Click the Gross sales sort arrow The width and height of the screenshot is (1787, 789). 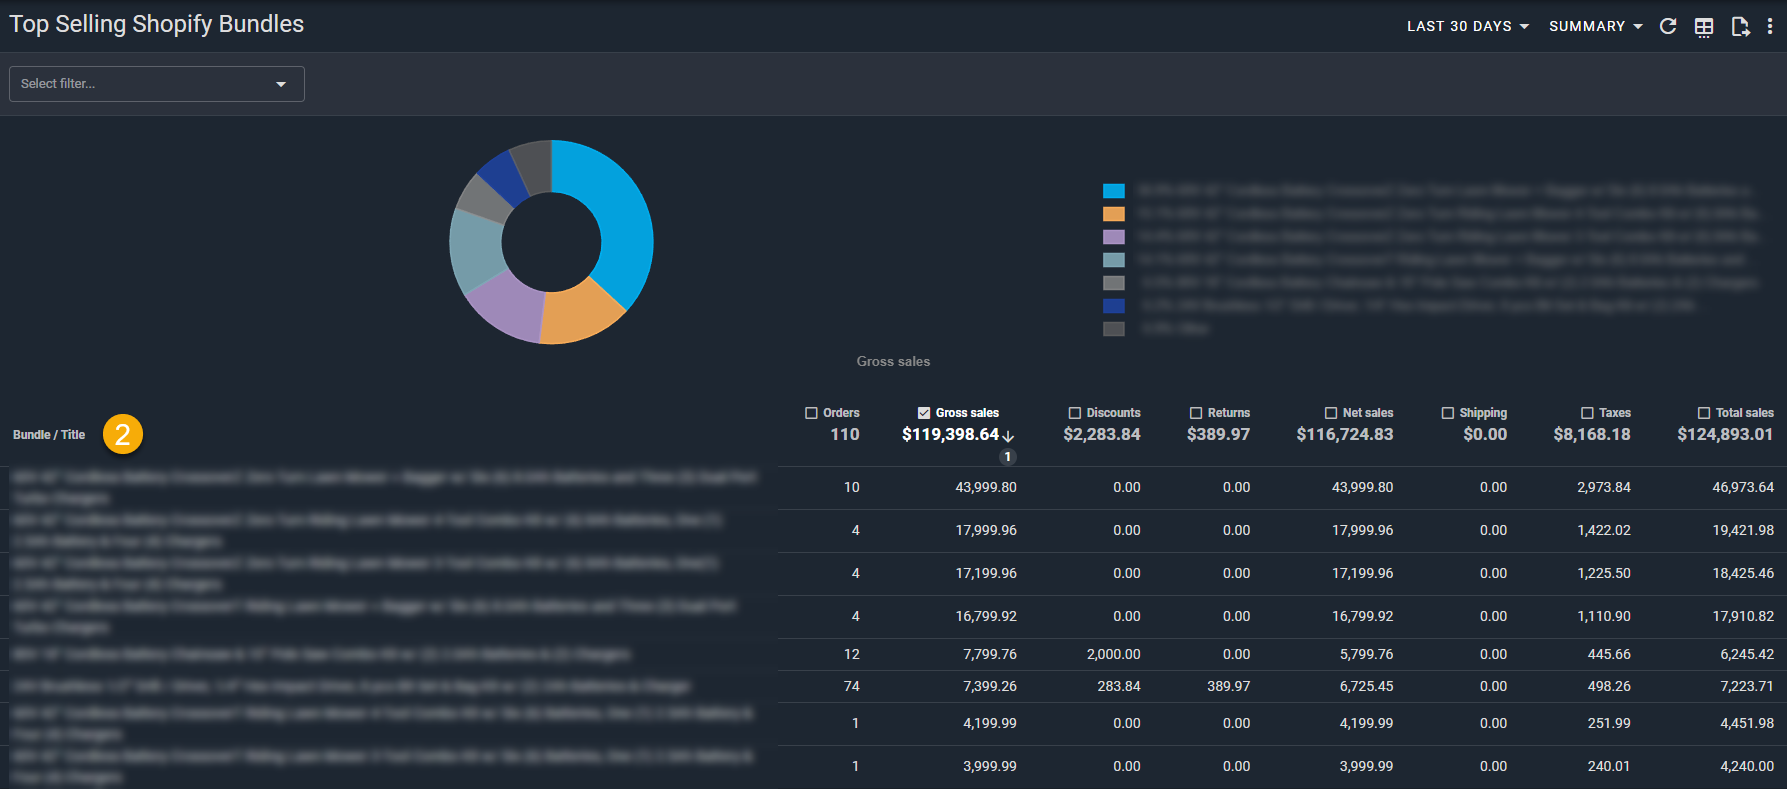[x=1008, y=436]
